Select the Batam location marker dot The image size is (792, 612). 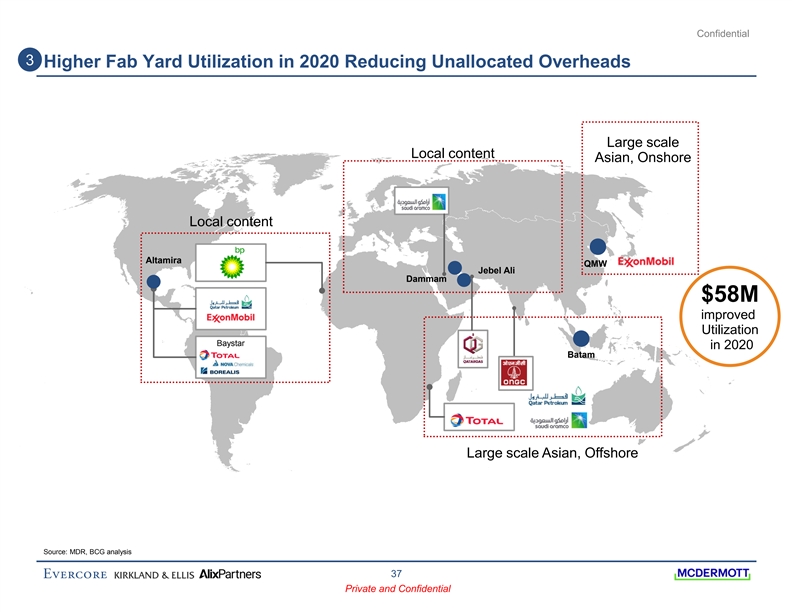580,338
